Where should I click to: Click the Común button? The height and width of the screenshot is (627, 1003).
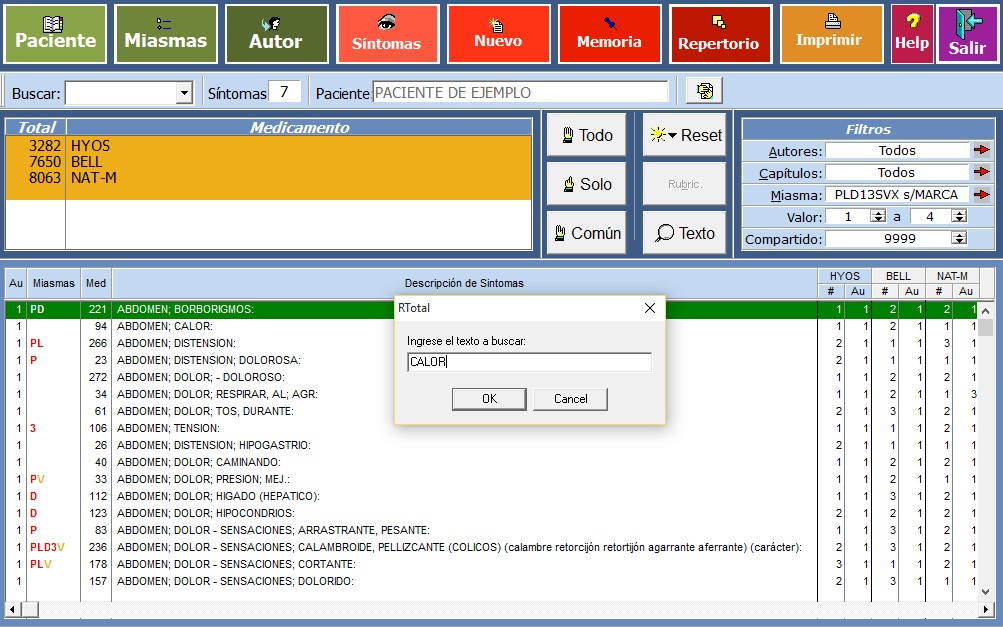tap(586, 233)
